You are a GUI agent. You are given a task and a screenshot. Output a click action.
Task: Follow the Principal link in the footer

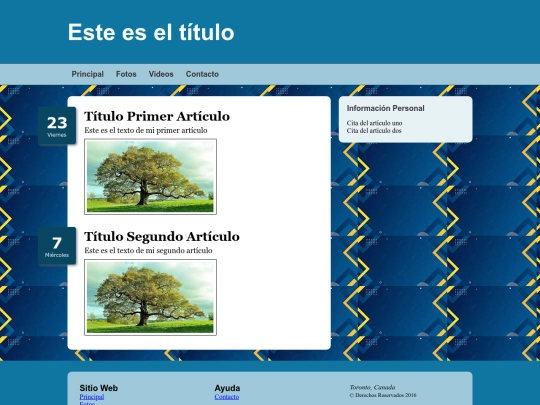click(92, 397)
